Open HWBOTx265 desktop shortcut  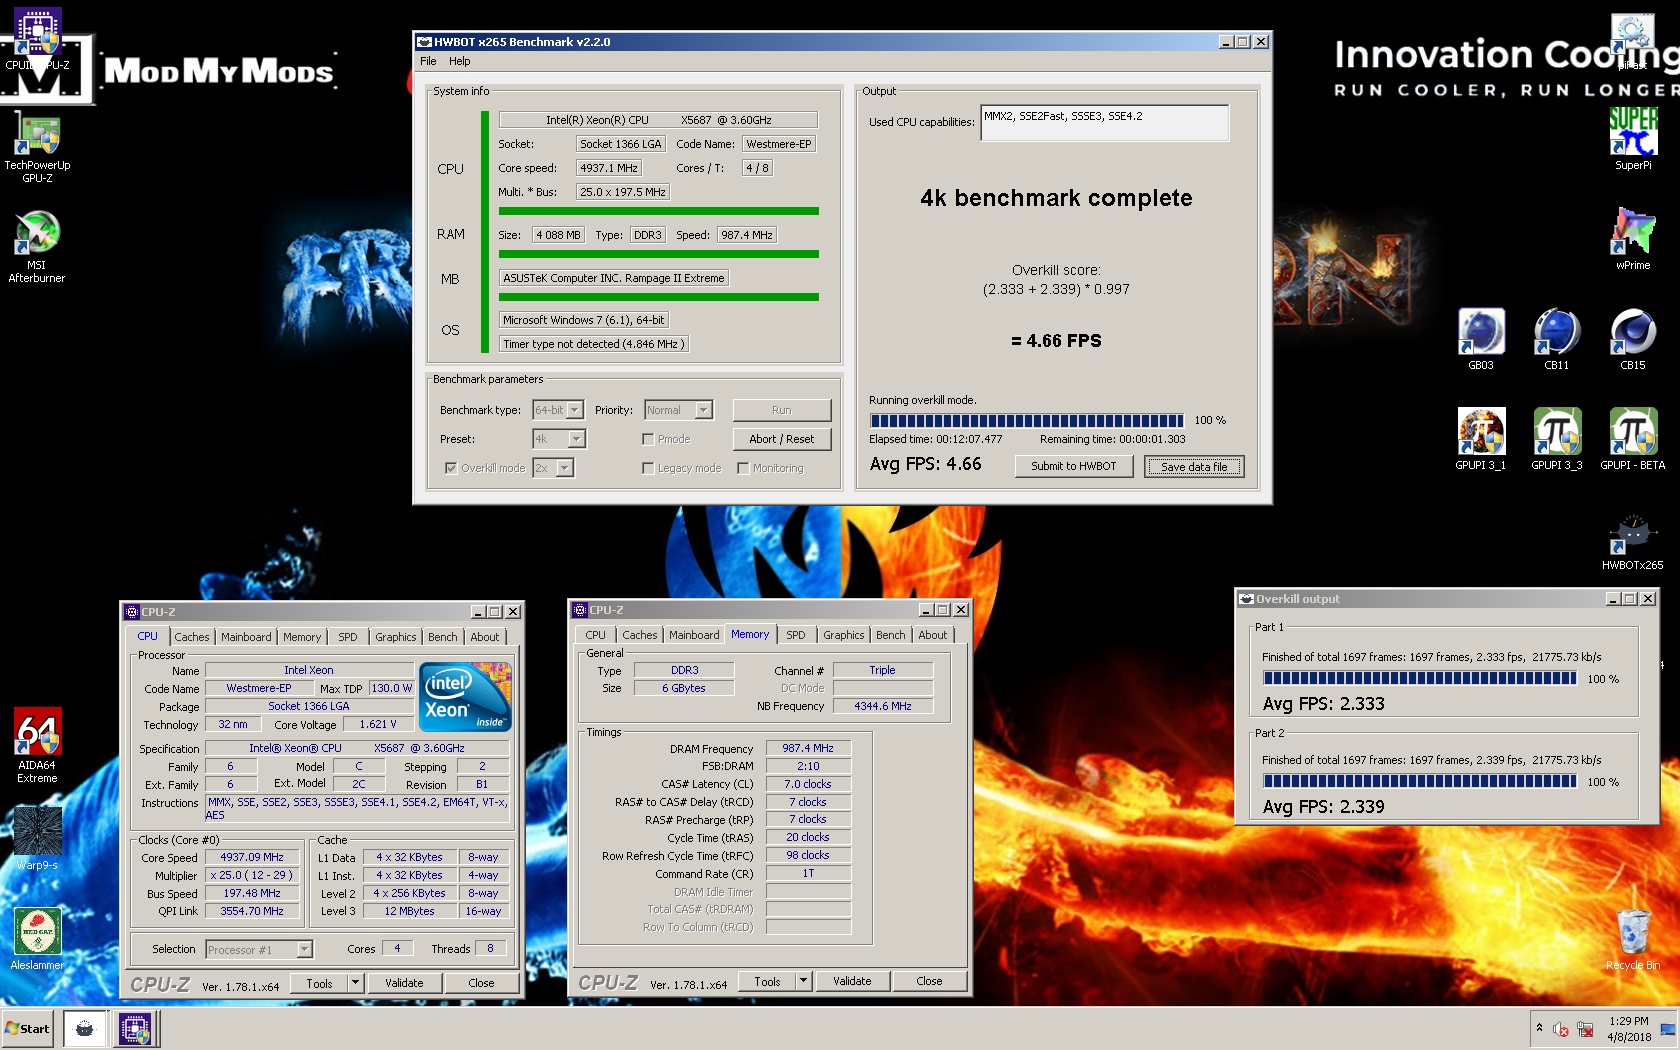pyautogui.click(x=1633, y=541)
